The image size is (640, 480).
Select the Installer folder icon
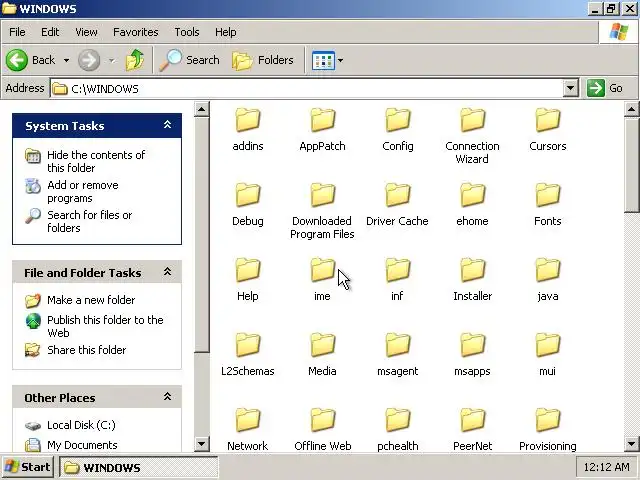472,270
